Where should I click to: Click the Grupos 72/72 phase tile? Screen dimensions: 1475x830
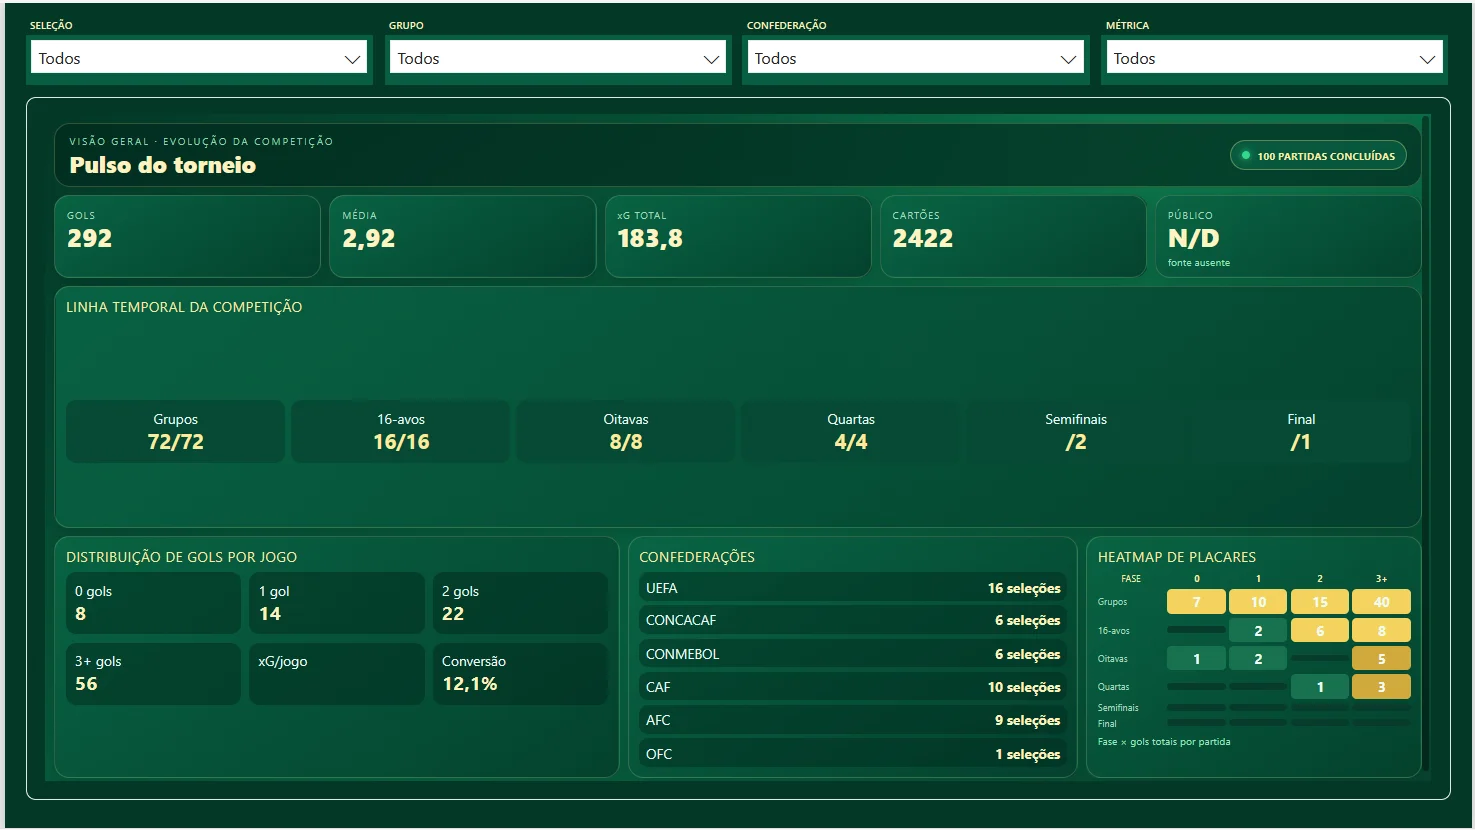(x=176, y=431)
